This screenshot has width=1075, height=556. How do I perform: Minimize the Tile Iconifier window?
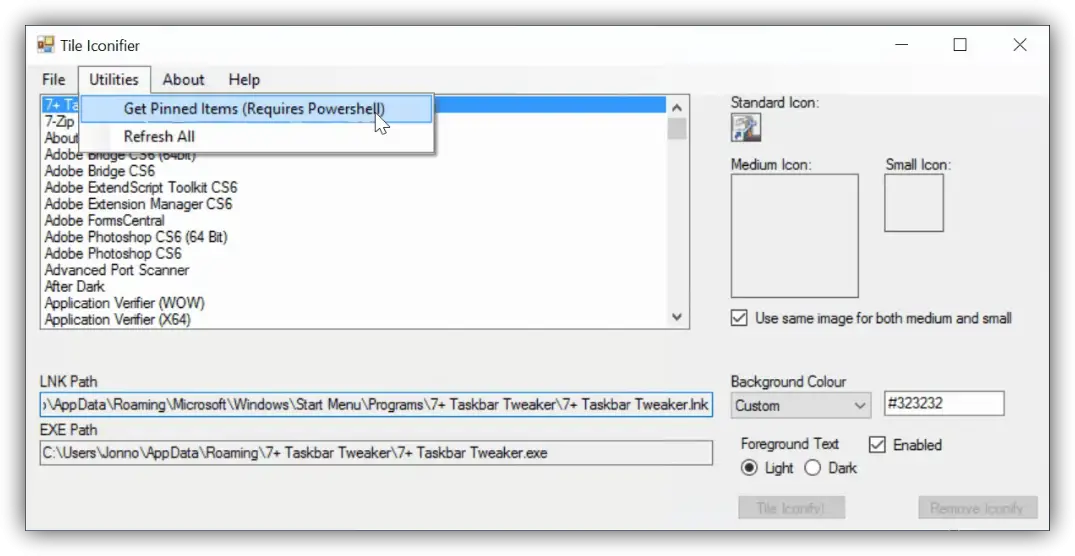(902, 45)
